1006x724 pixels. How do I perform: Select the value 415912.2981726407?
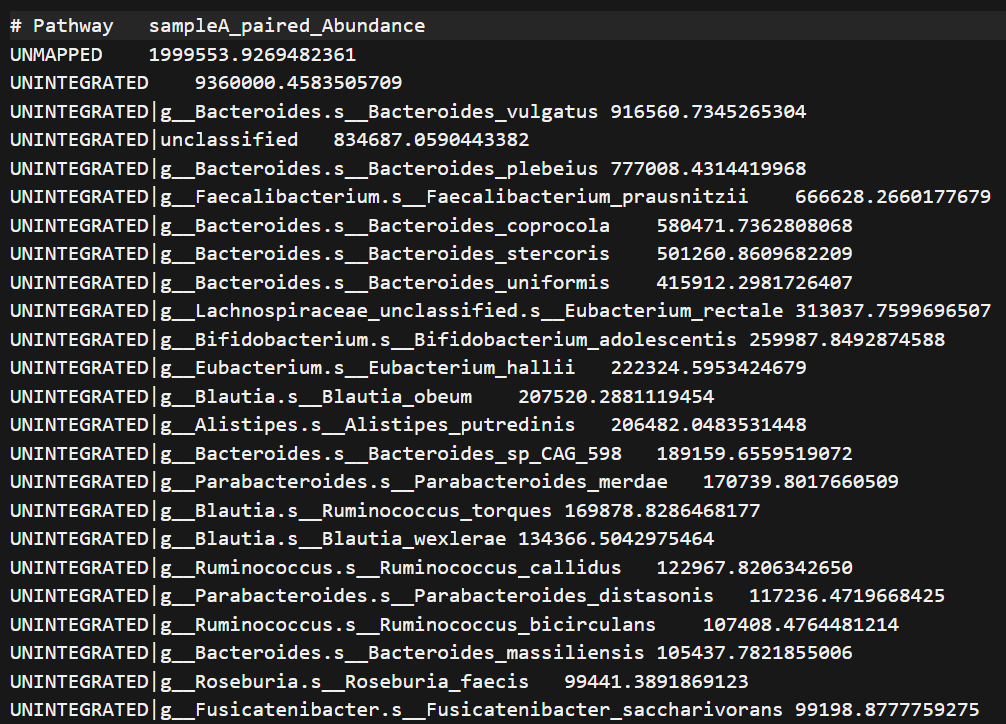[754, 283]
